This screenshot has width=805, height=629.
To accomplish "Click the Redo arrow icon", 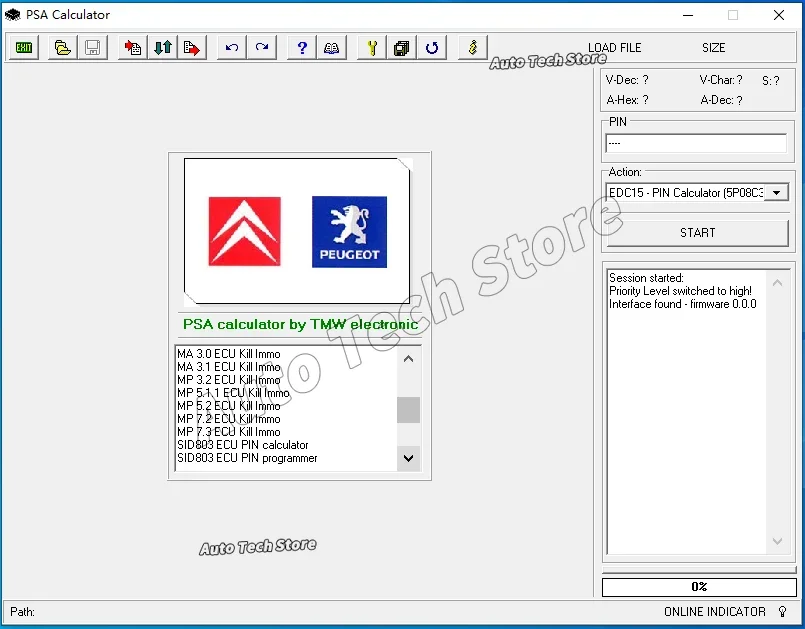I will click(261, 47).
